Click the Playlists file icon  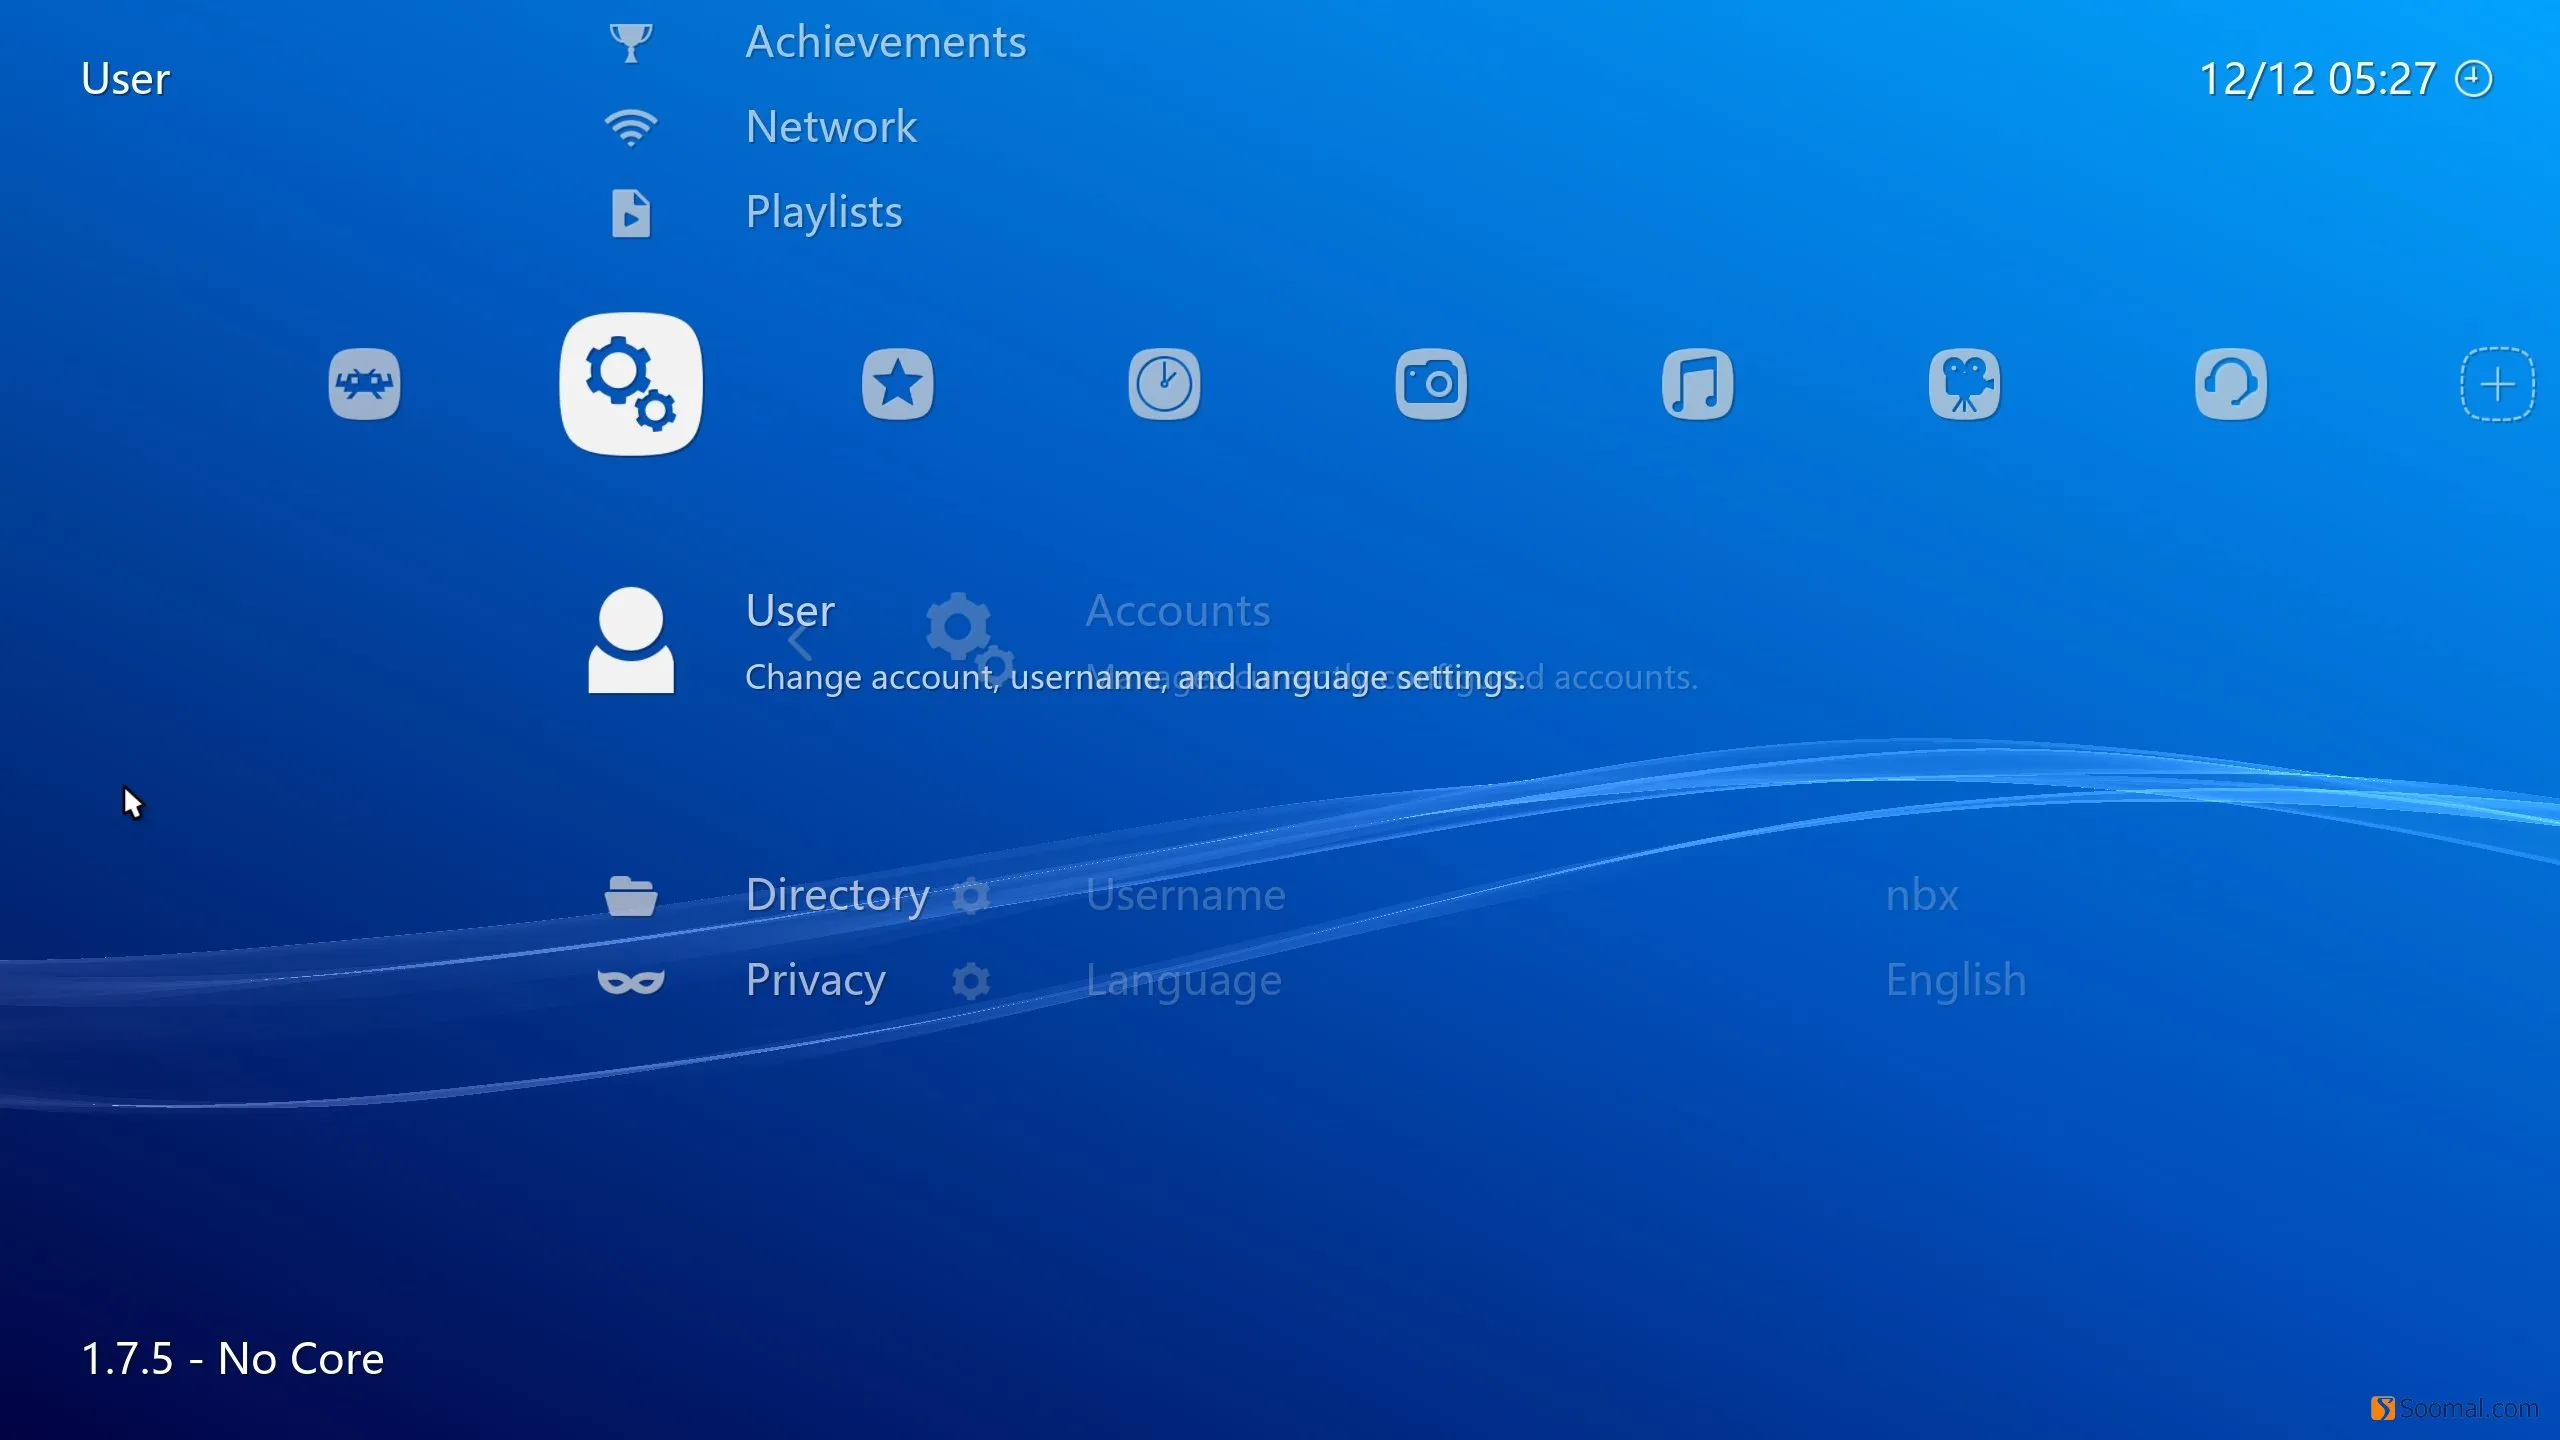click(631, 213)
